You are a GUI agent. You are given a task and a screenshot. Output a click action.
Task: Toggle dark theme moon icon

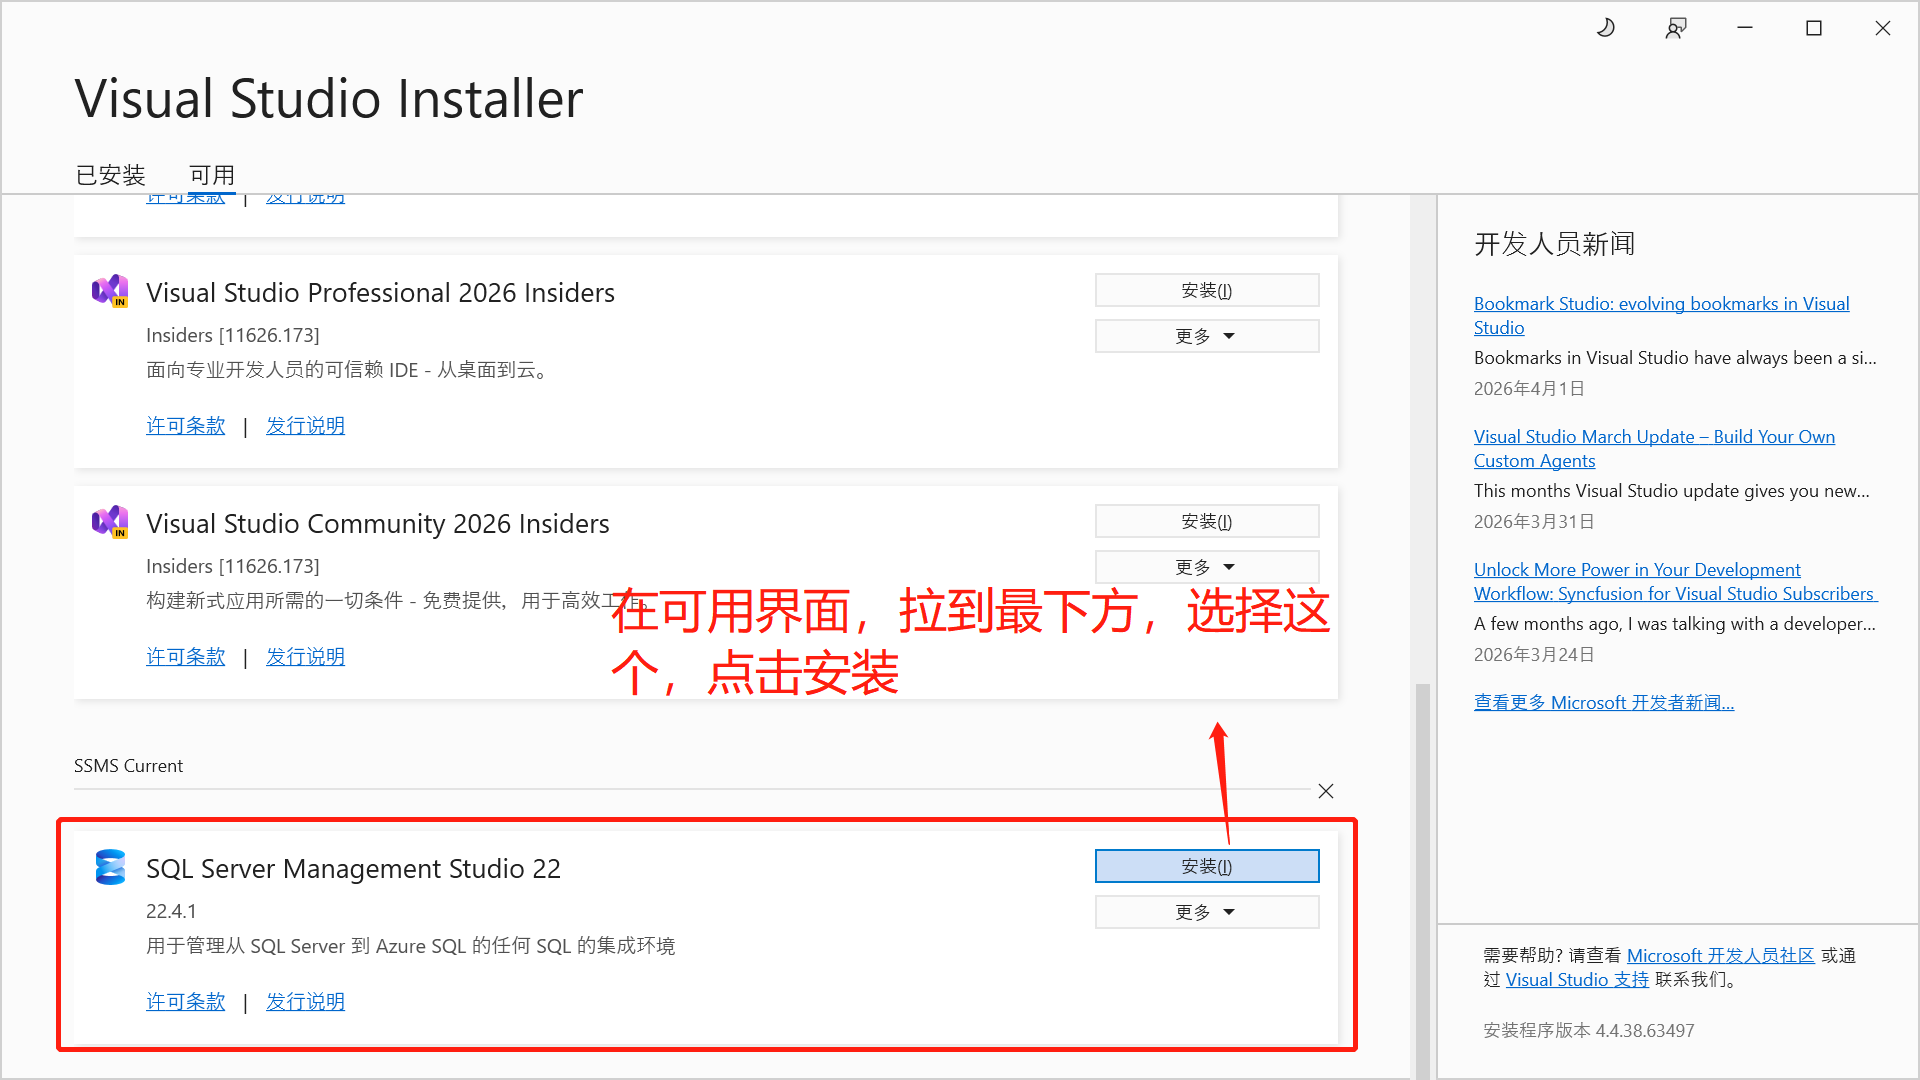point(1606,28)
